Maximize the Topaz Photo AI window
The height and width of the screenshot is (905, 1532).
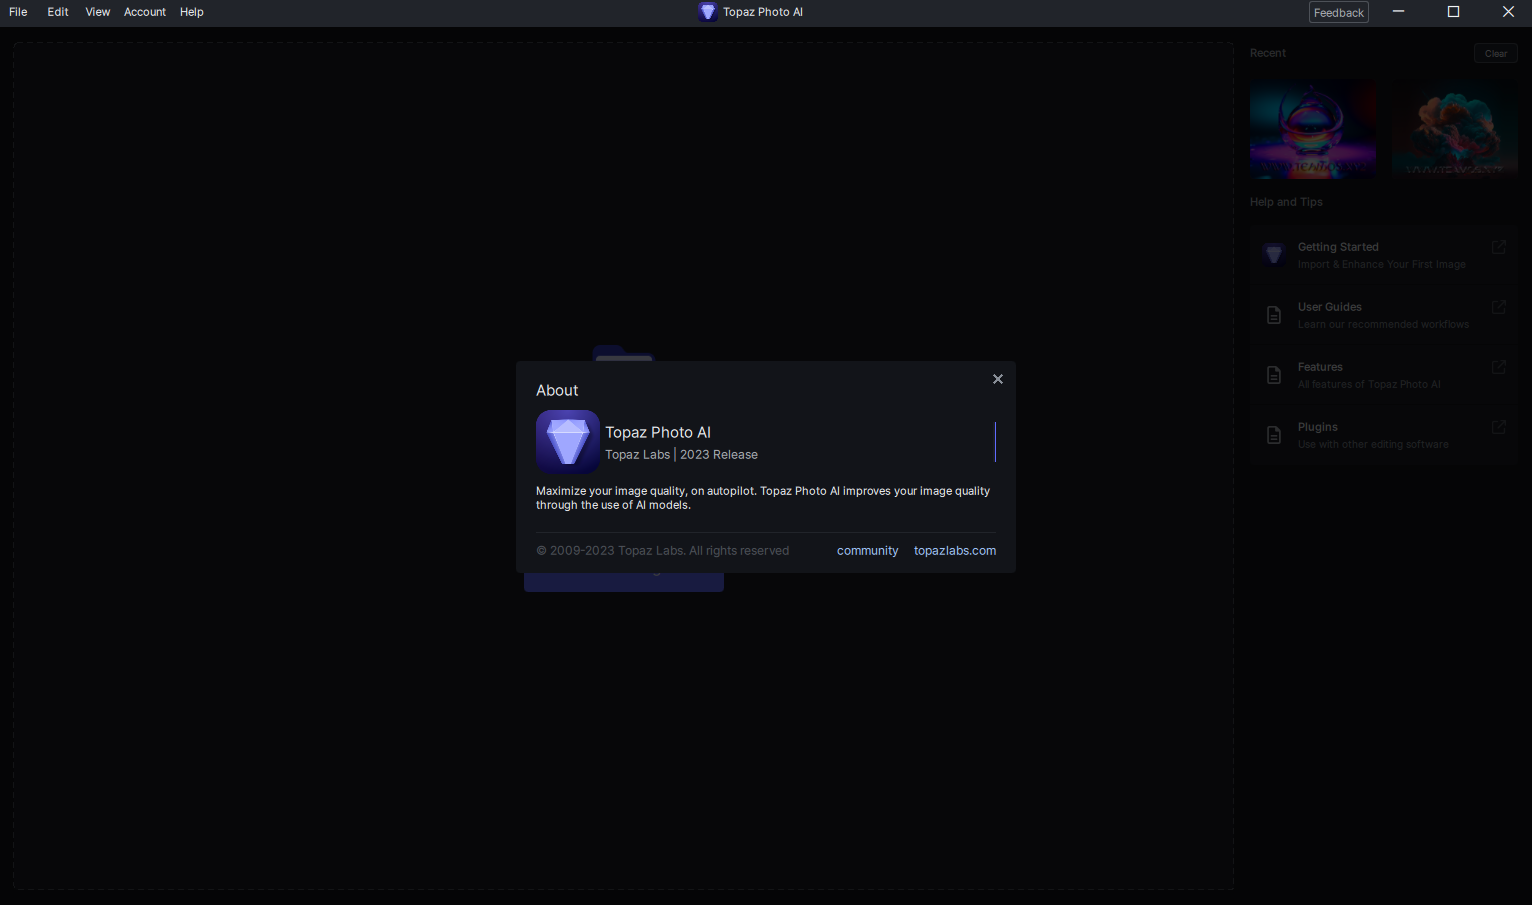pyautogui.click(x=1453, y=12)
